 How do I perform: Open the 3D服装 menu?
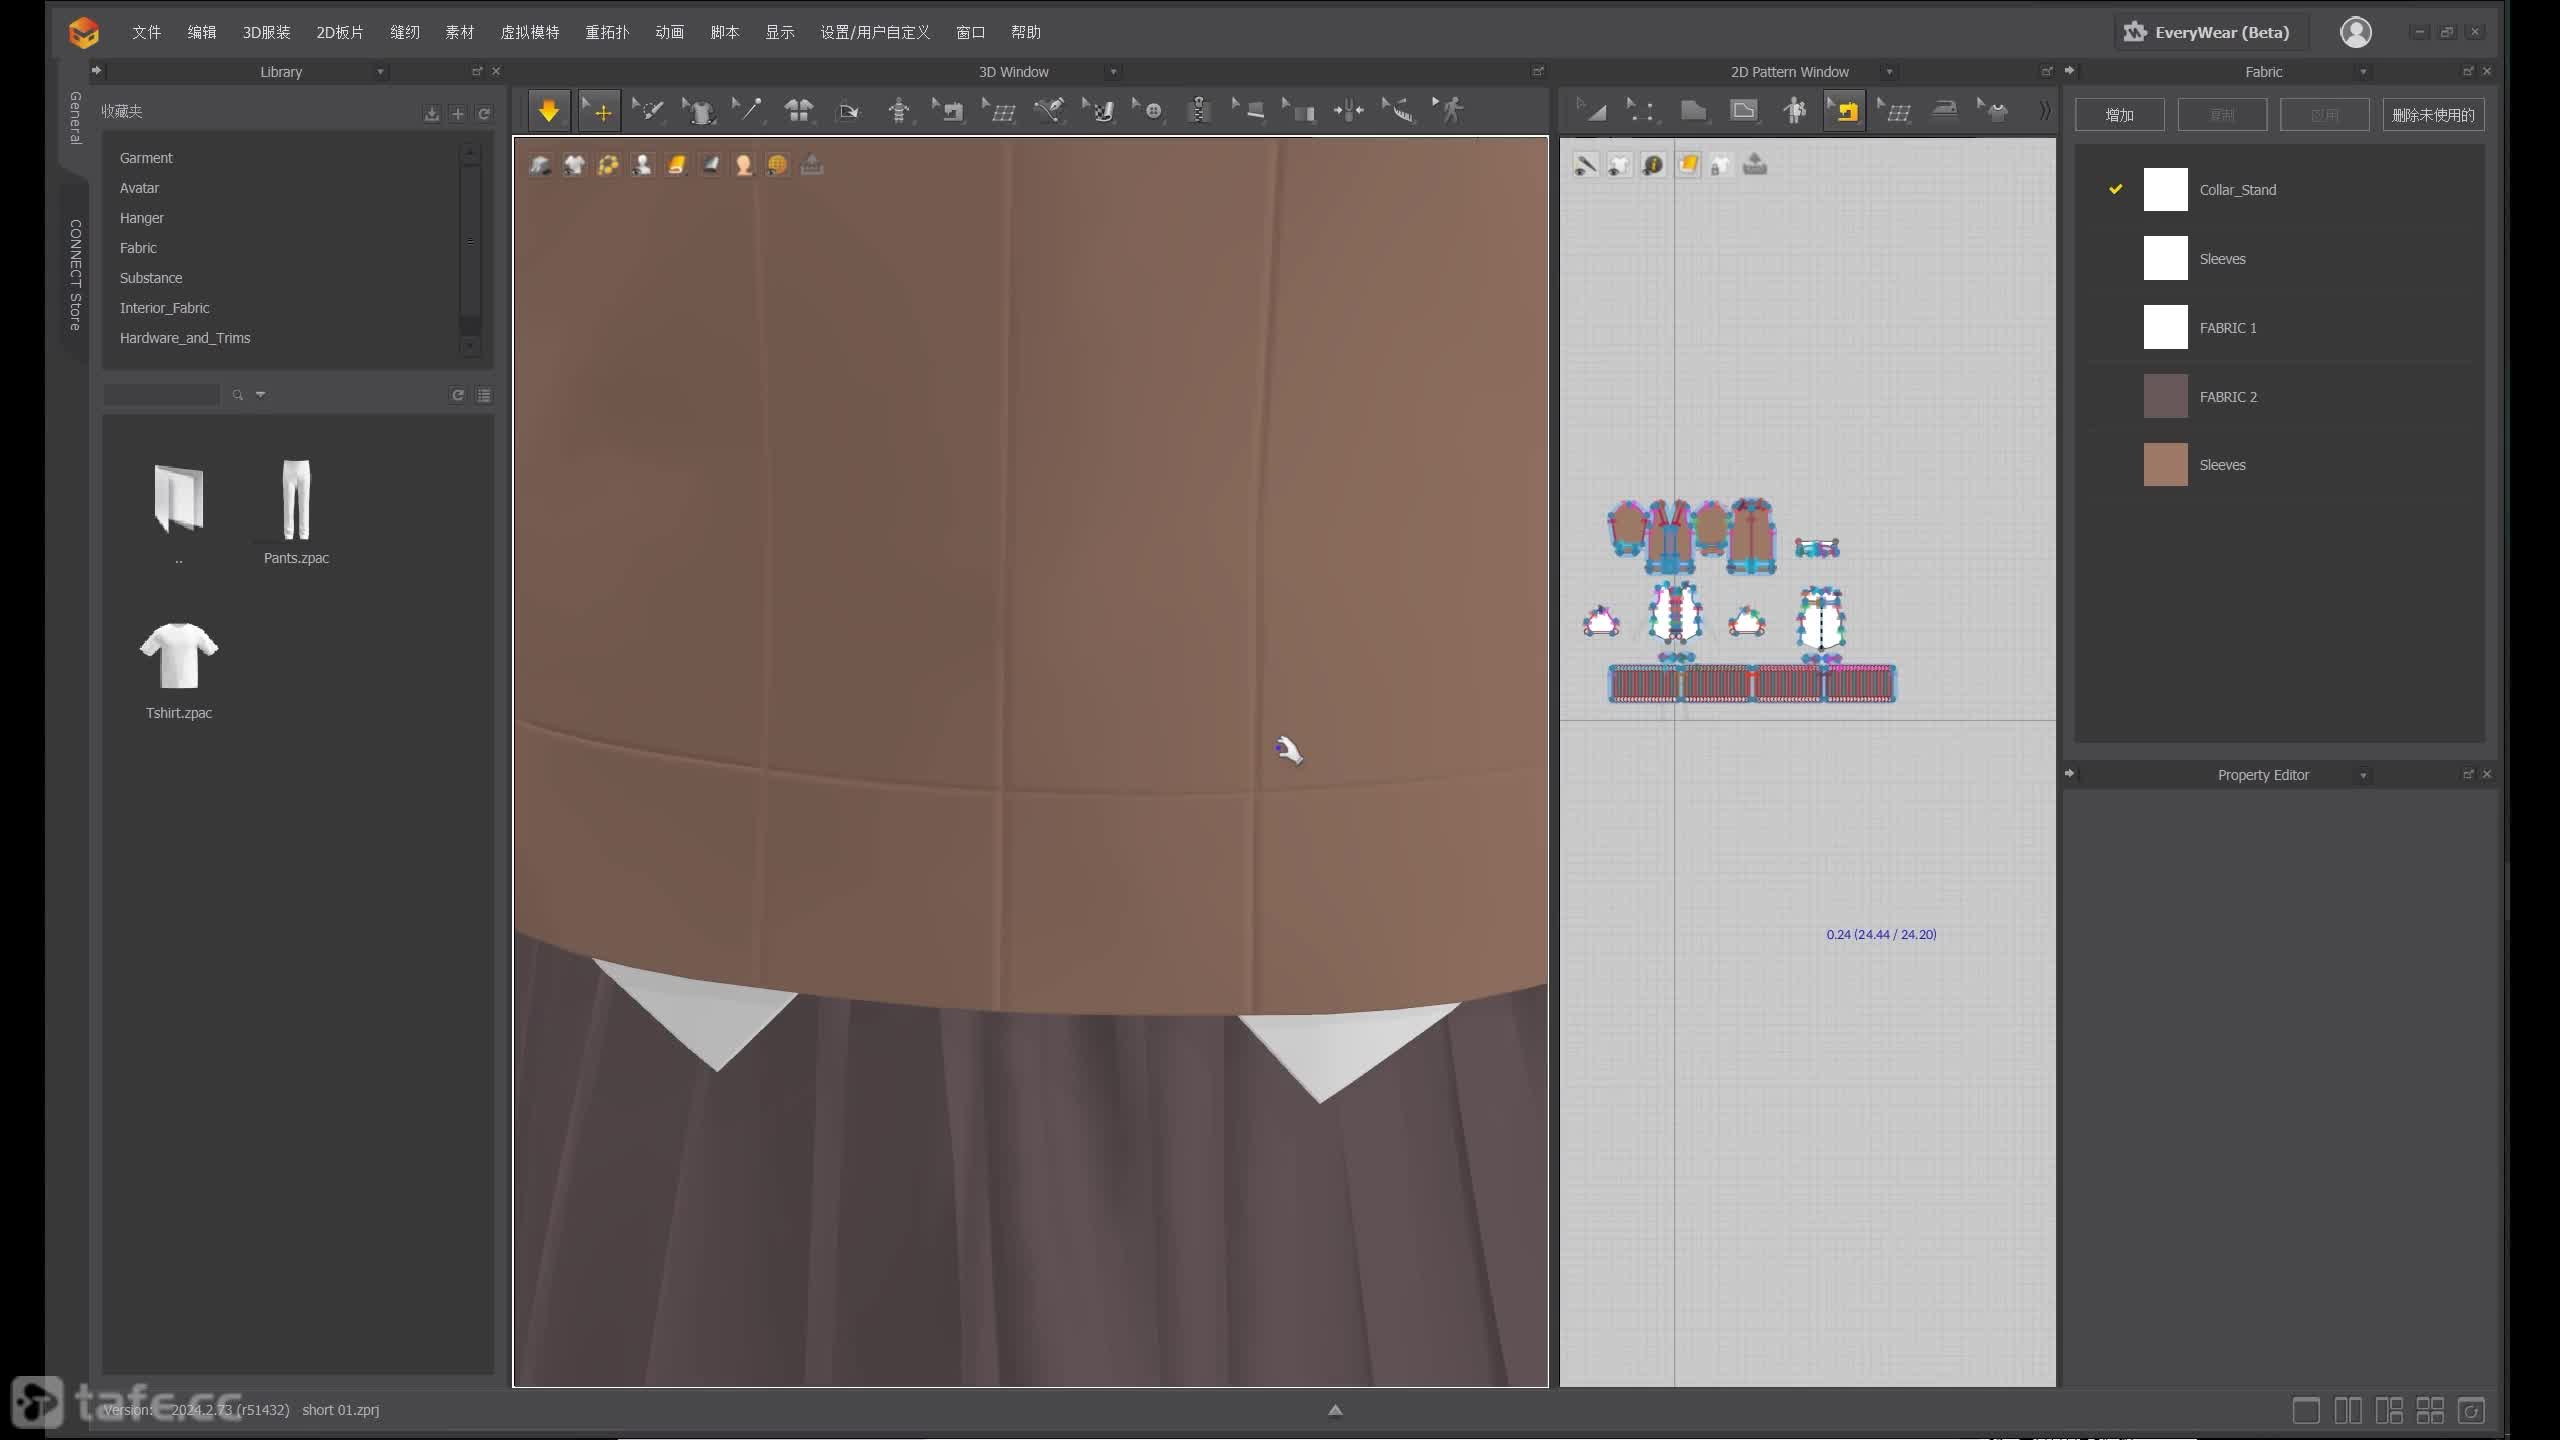coord(266,32)
